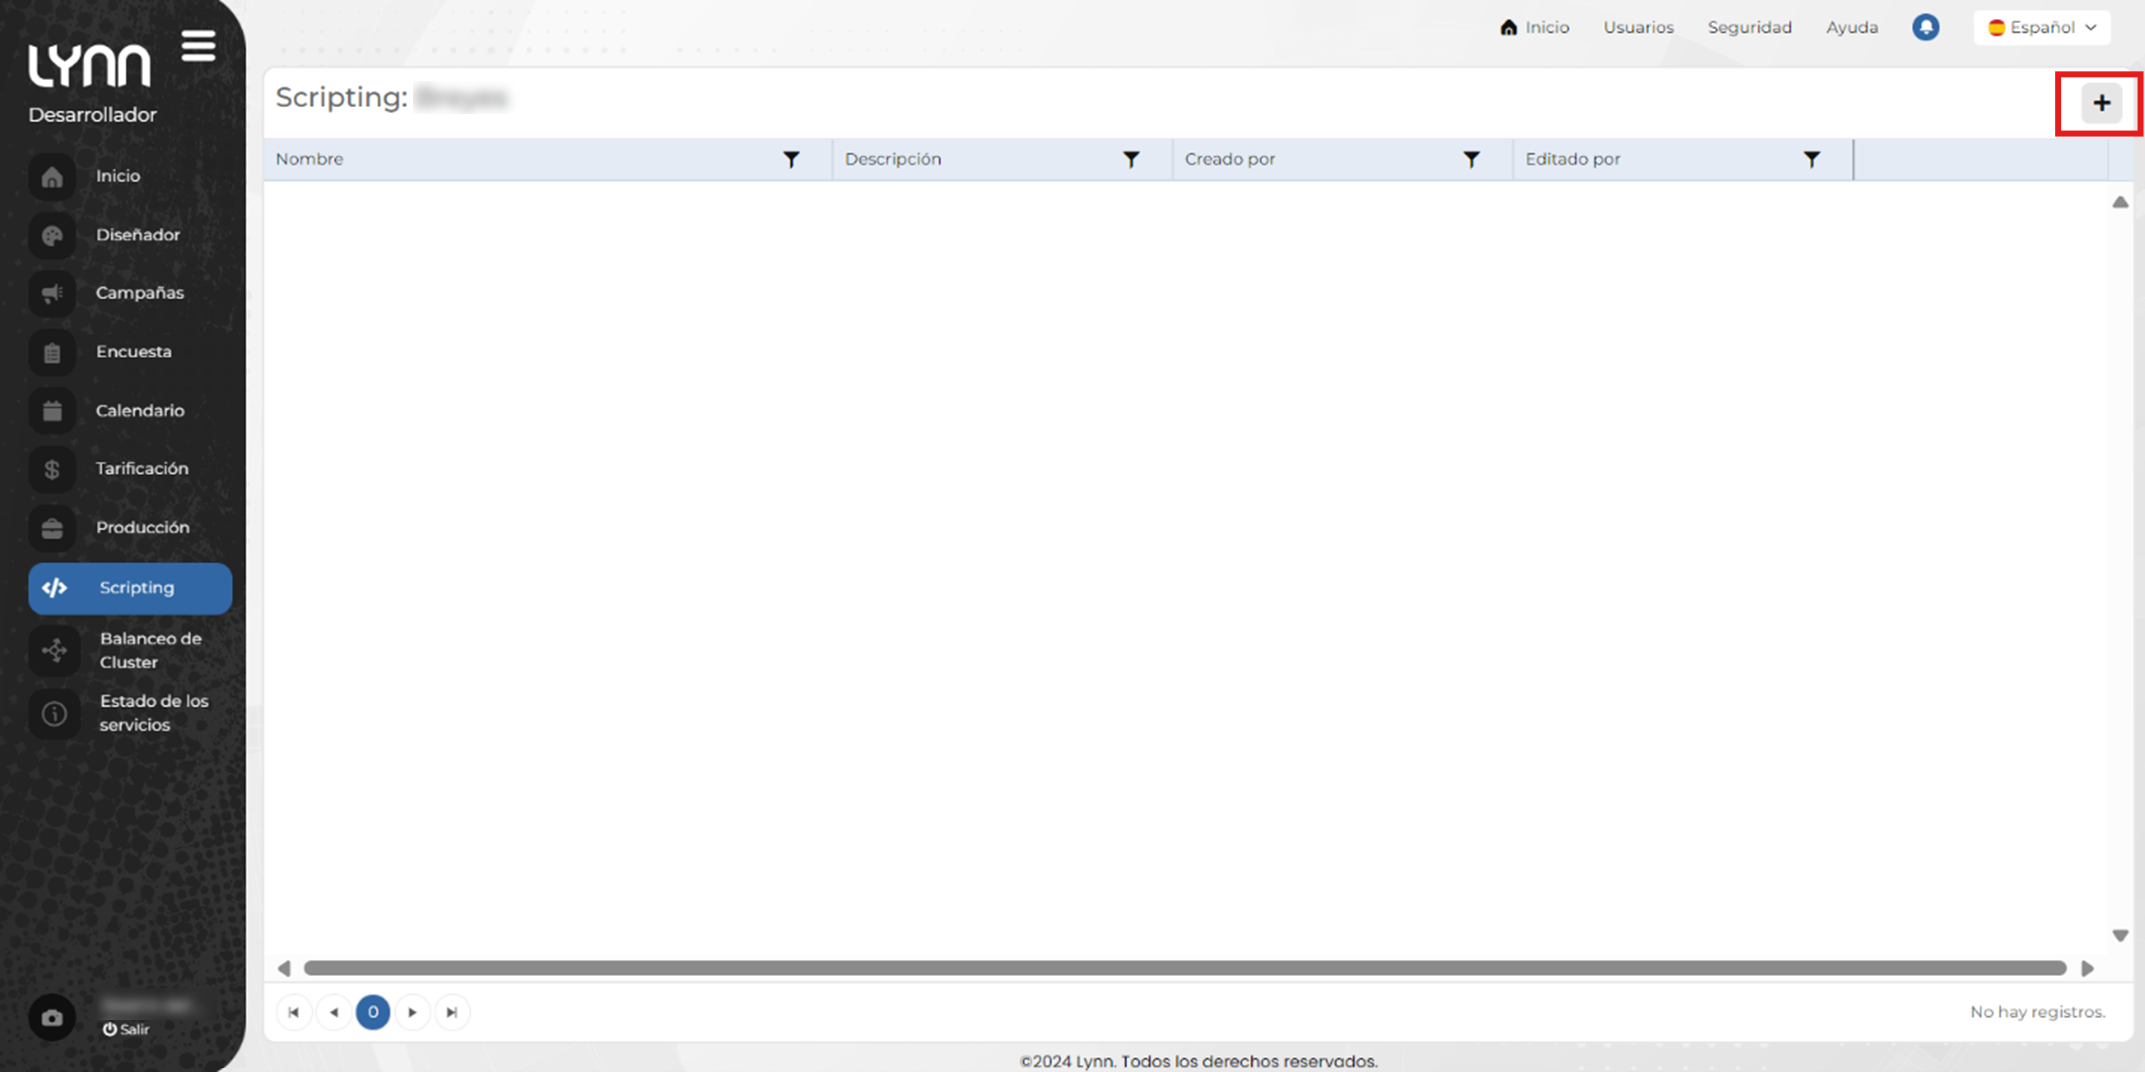The width and height of the screenshot is (2145, 1072).
Task: Click the Estado de los servicios info icon
Action: click(x=54, y=714)
